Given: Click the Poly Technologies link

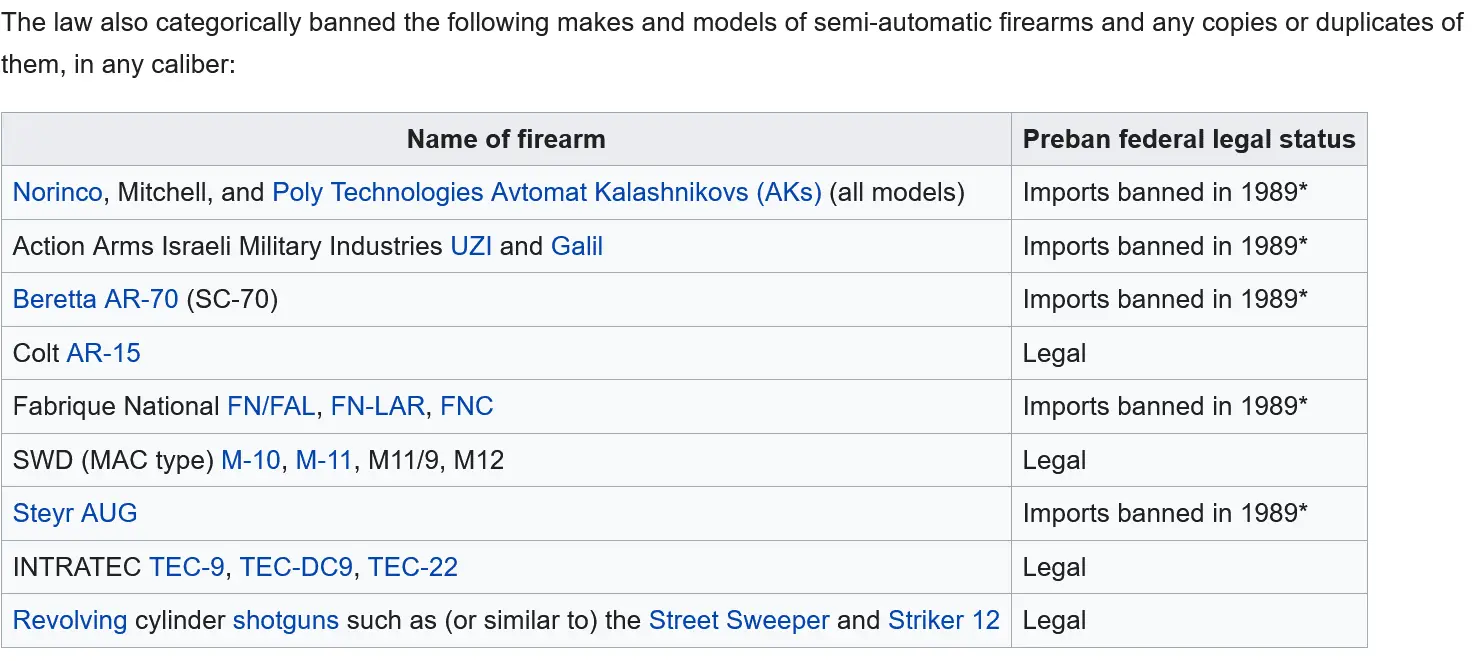Looking at the screenshot, I should tap(377, 193).
